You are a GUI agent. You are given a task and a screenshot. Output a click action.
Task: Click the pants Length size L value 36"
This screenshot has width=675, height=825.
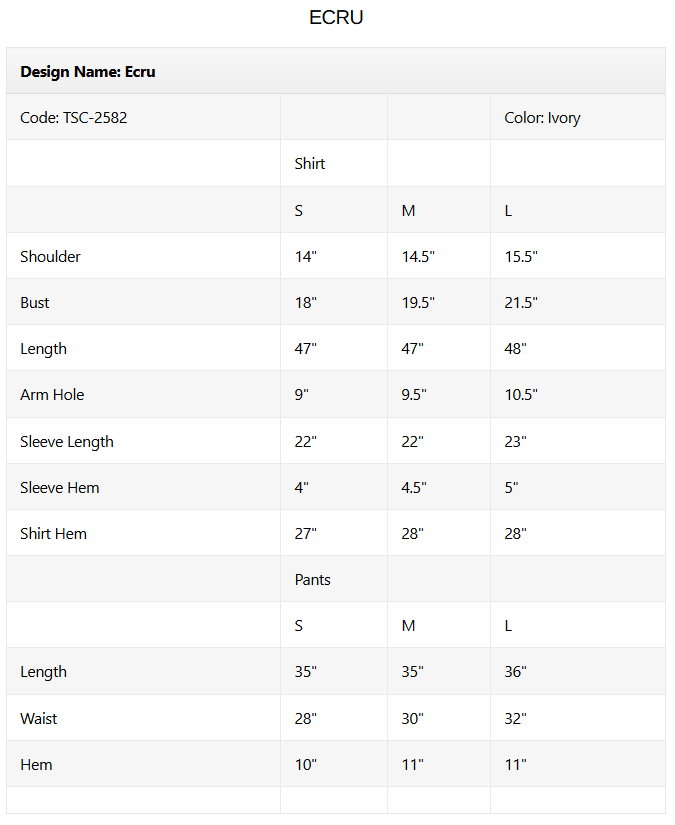click(515, 672)
